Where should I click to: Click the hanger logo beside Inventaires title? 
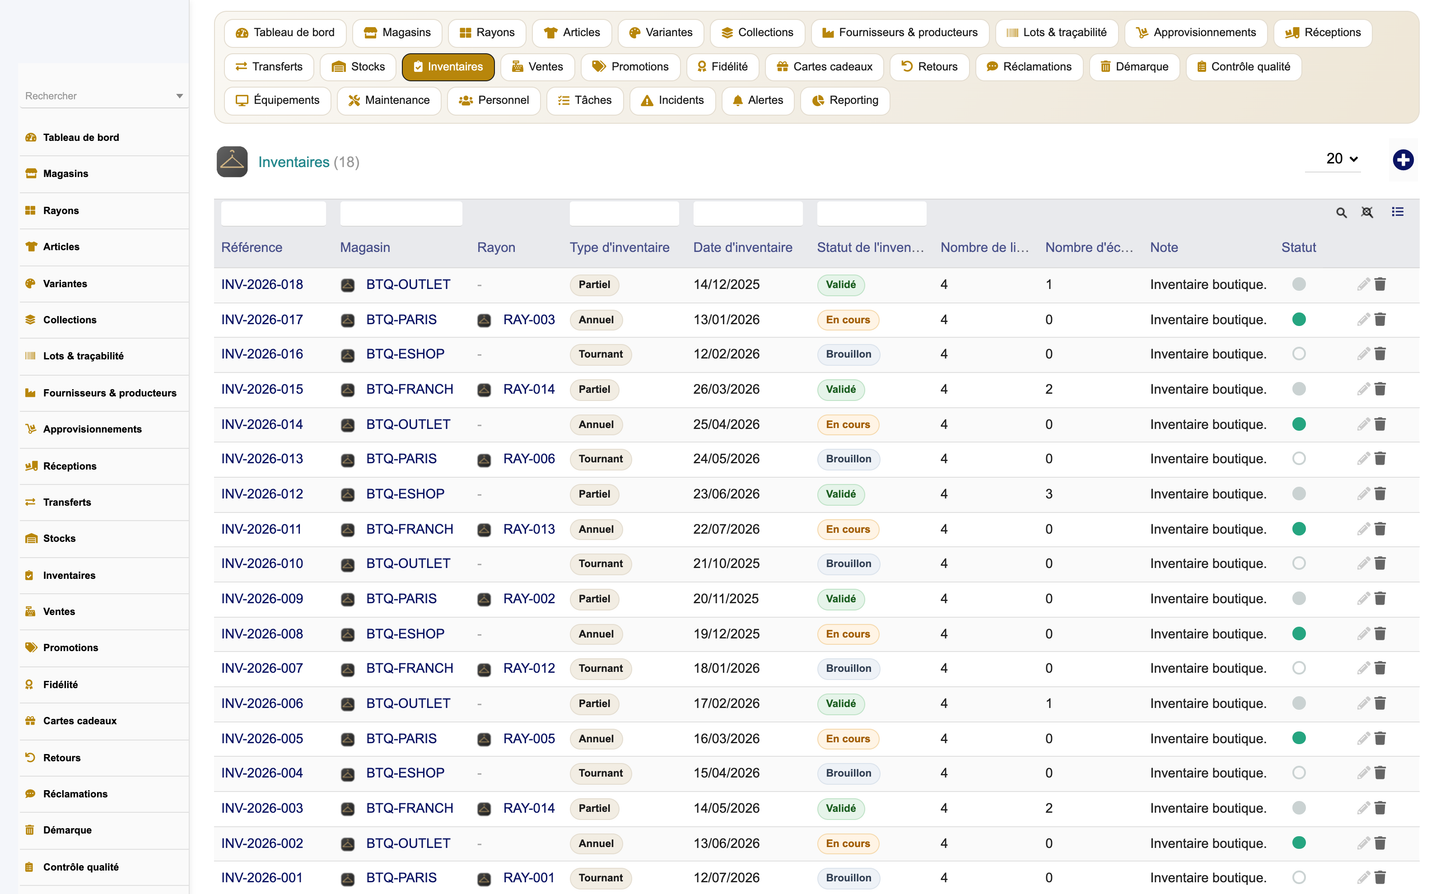232,161
